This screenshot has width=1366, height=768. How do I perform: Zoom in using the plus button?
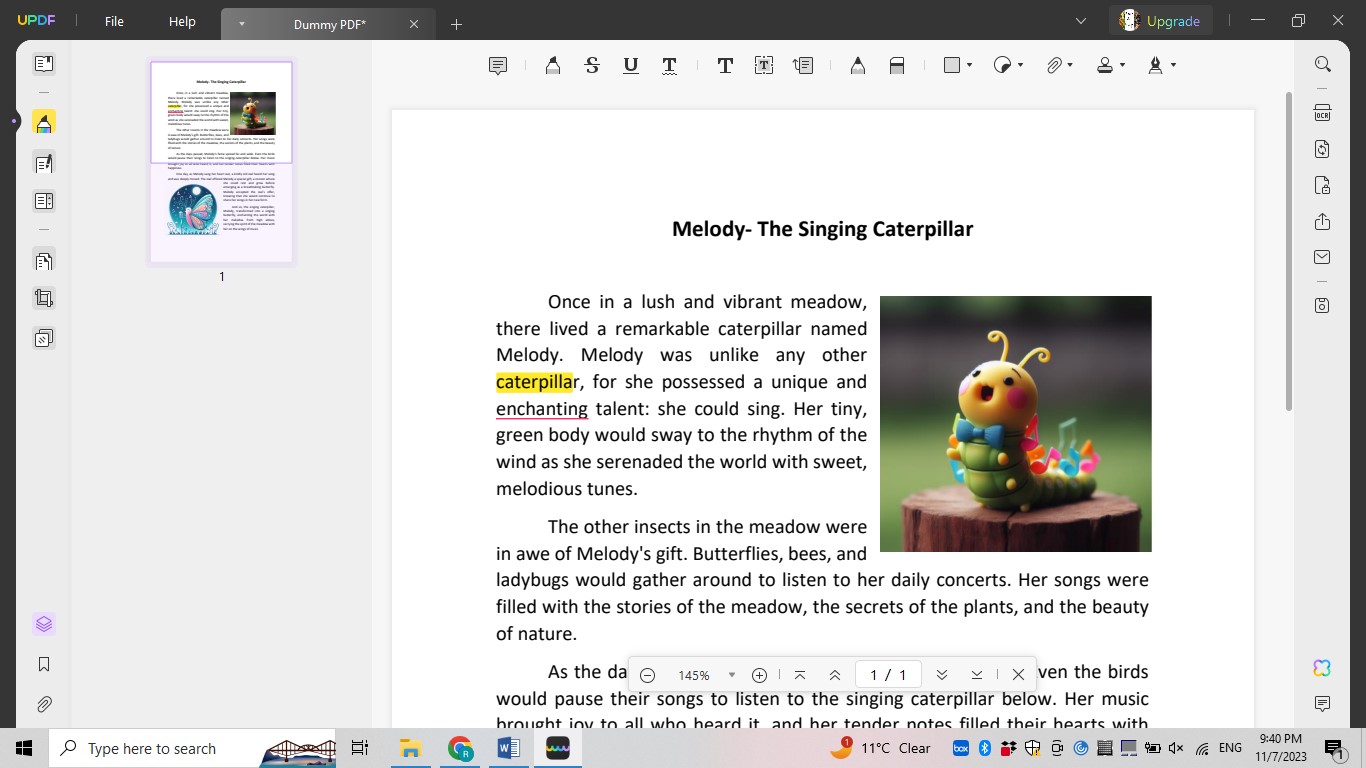pyautogui.click(x=759, y=675)
